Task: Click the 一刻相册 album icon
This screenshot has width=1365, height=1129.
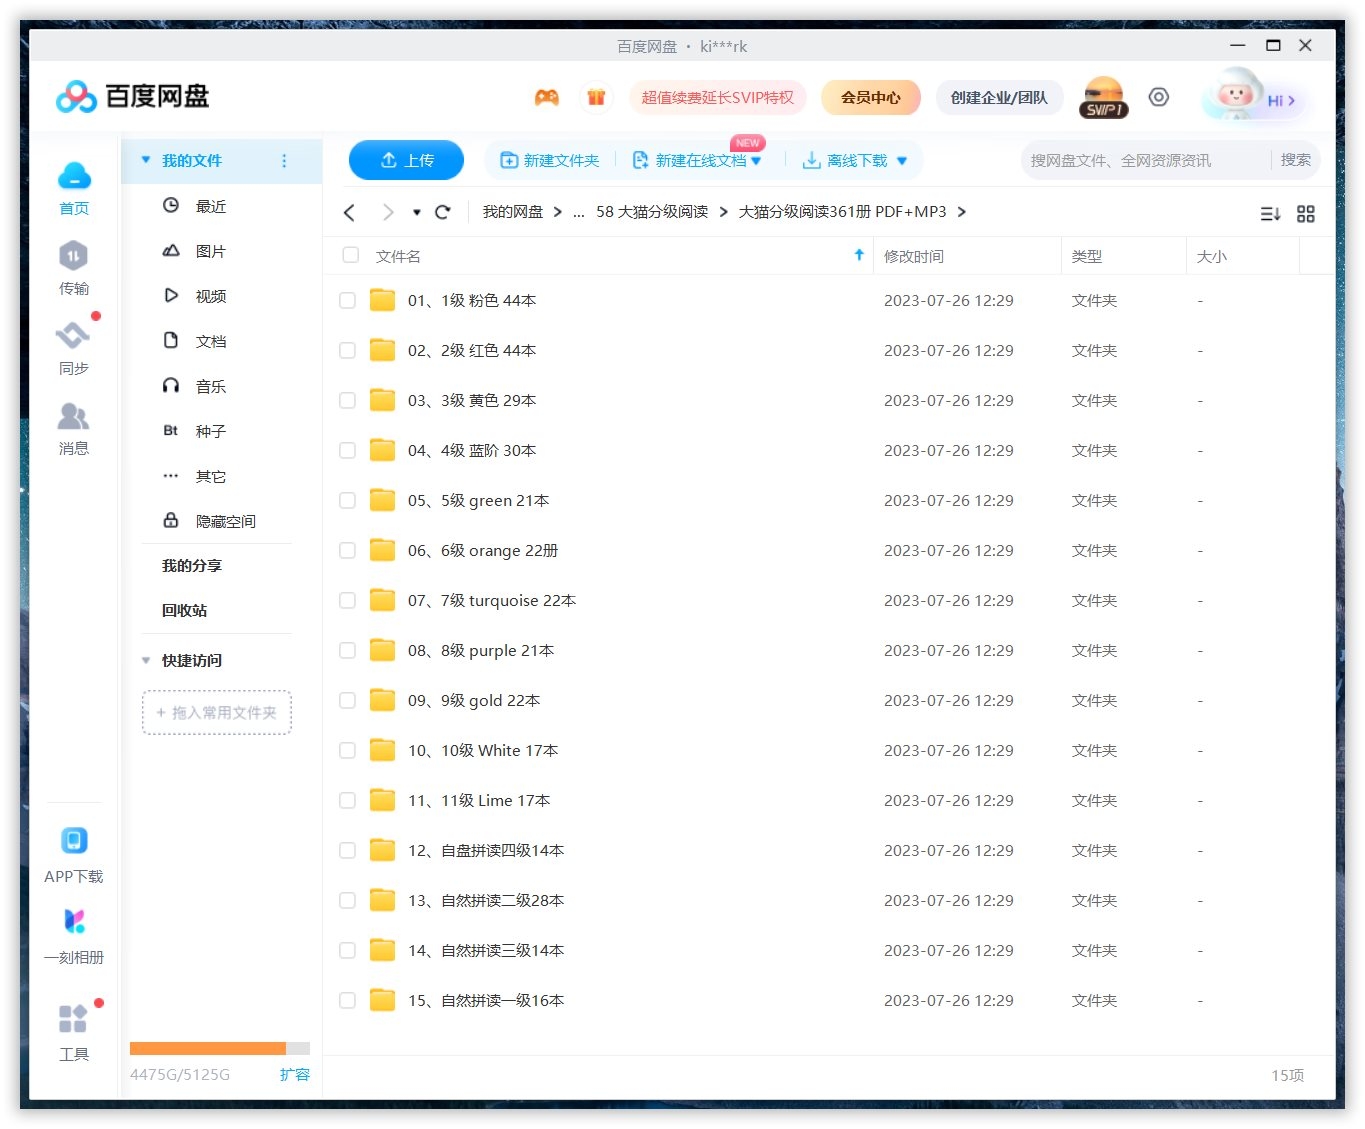Action: [x=73, y=920]
